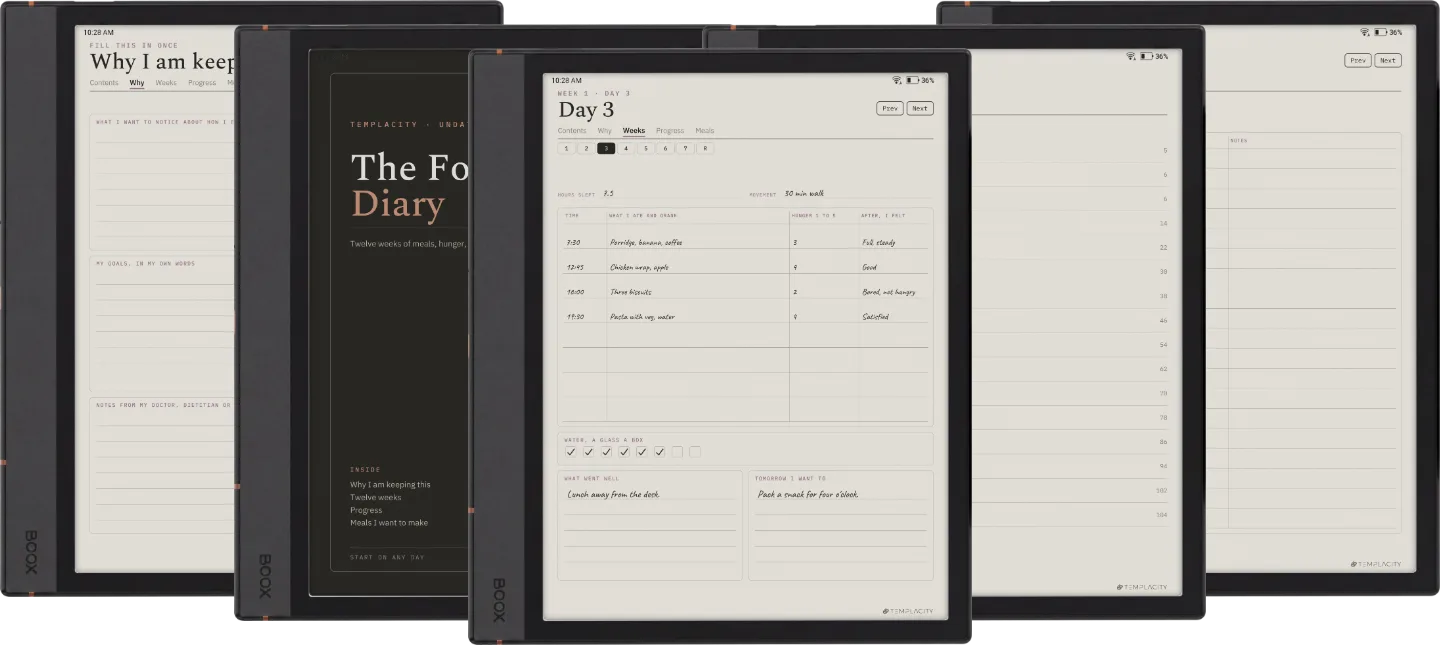This screenshot has height=646, width=1440.
Task: Open the Meals tab on Day 3
Action: click(705, 131)
